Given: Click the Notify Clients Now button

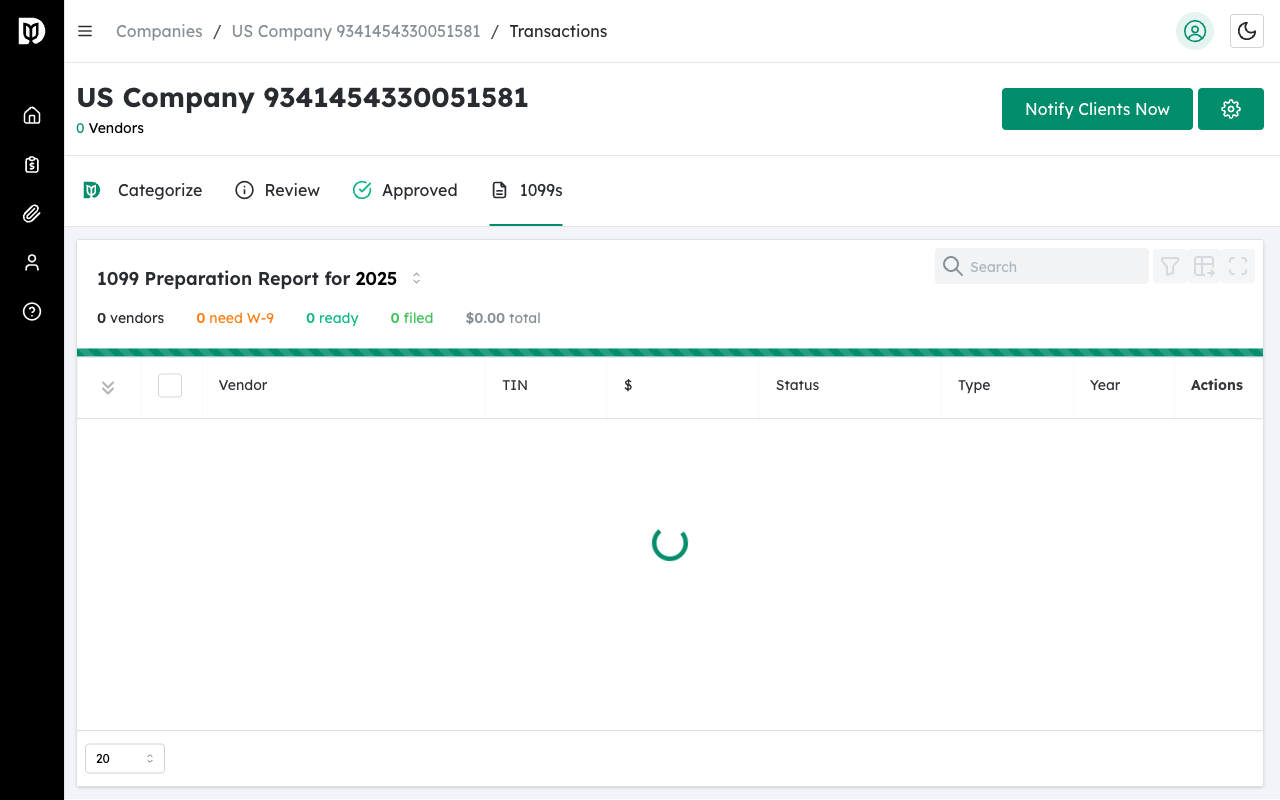Looking at the screenshot, I should click(1097, 109).
